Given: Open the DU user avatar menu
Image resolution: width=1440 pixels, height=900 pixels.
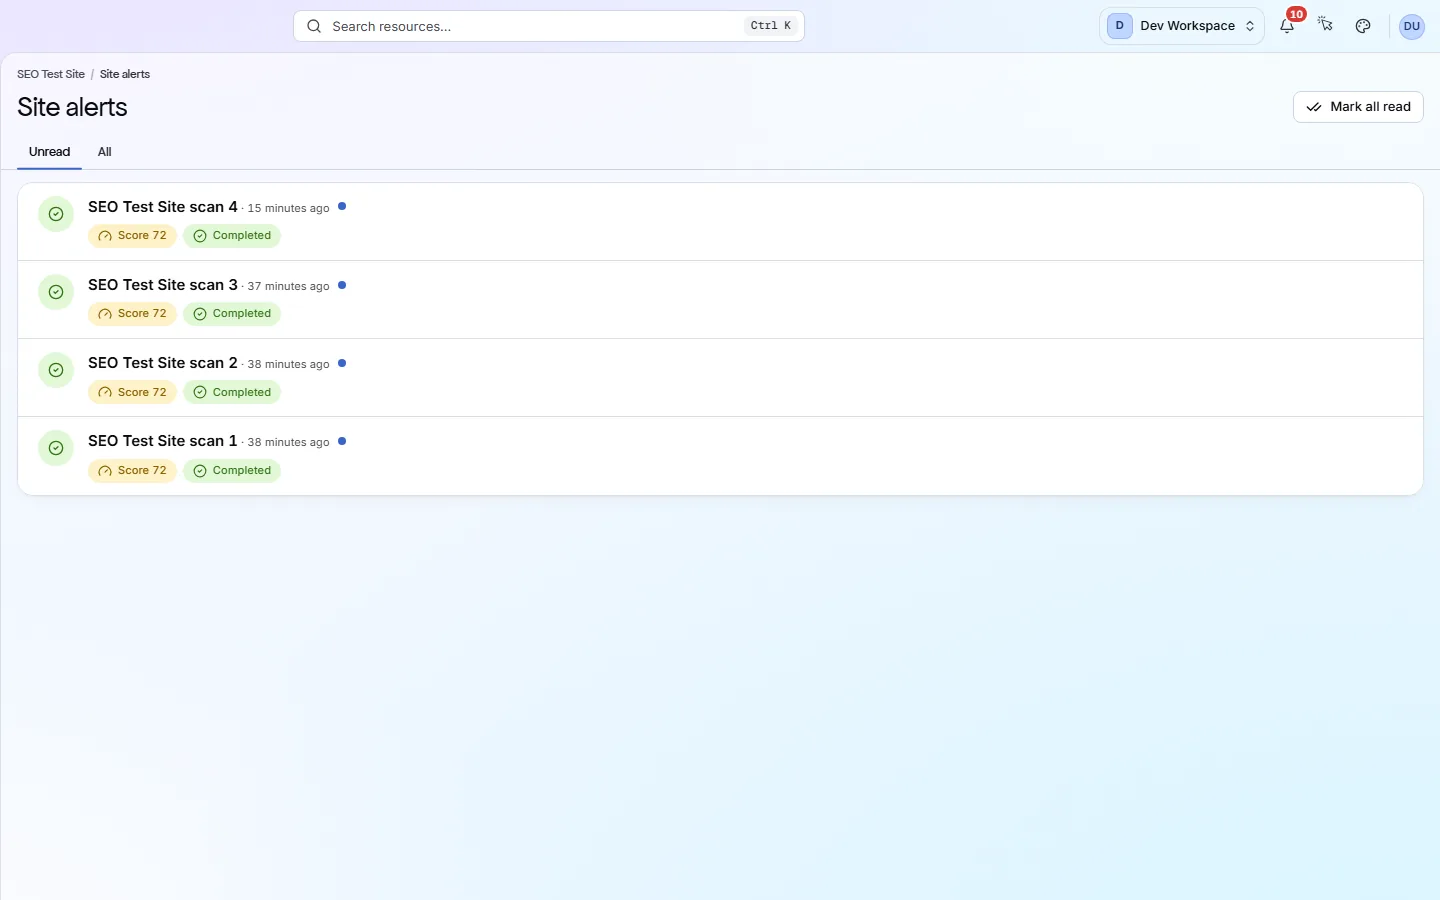Looking at the screenshot, I should [x=1411, y=26].
